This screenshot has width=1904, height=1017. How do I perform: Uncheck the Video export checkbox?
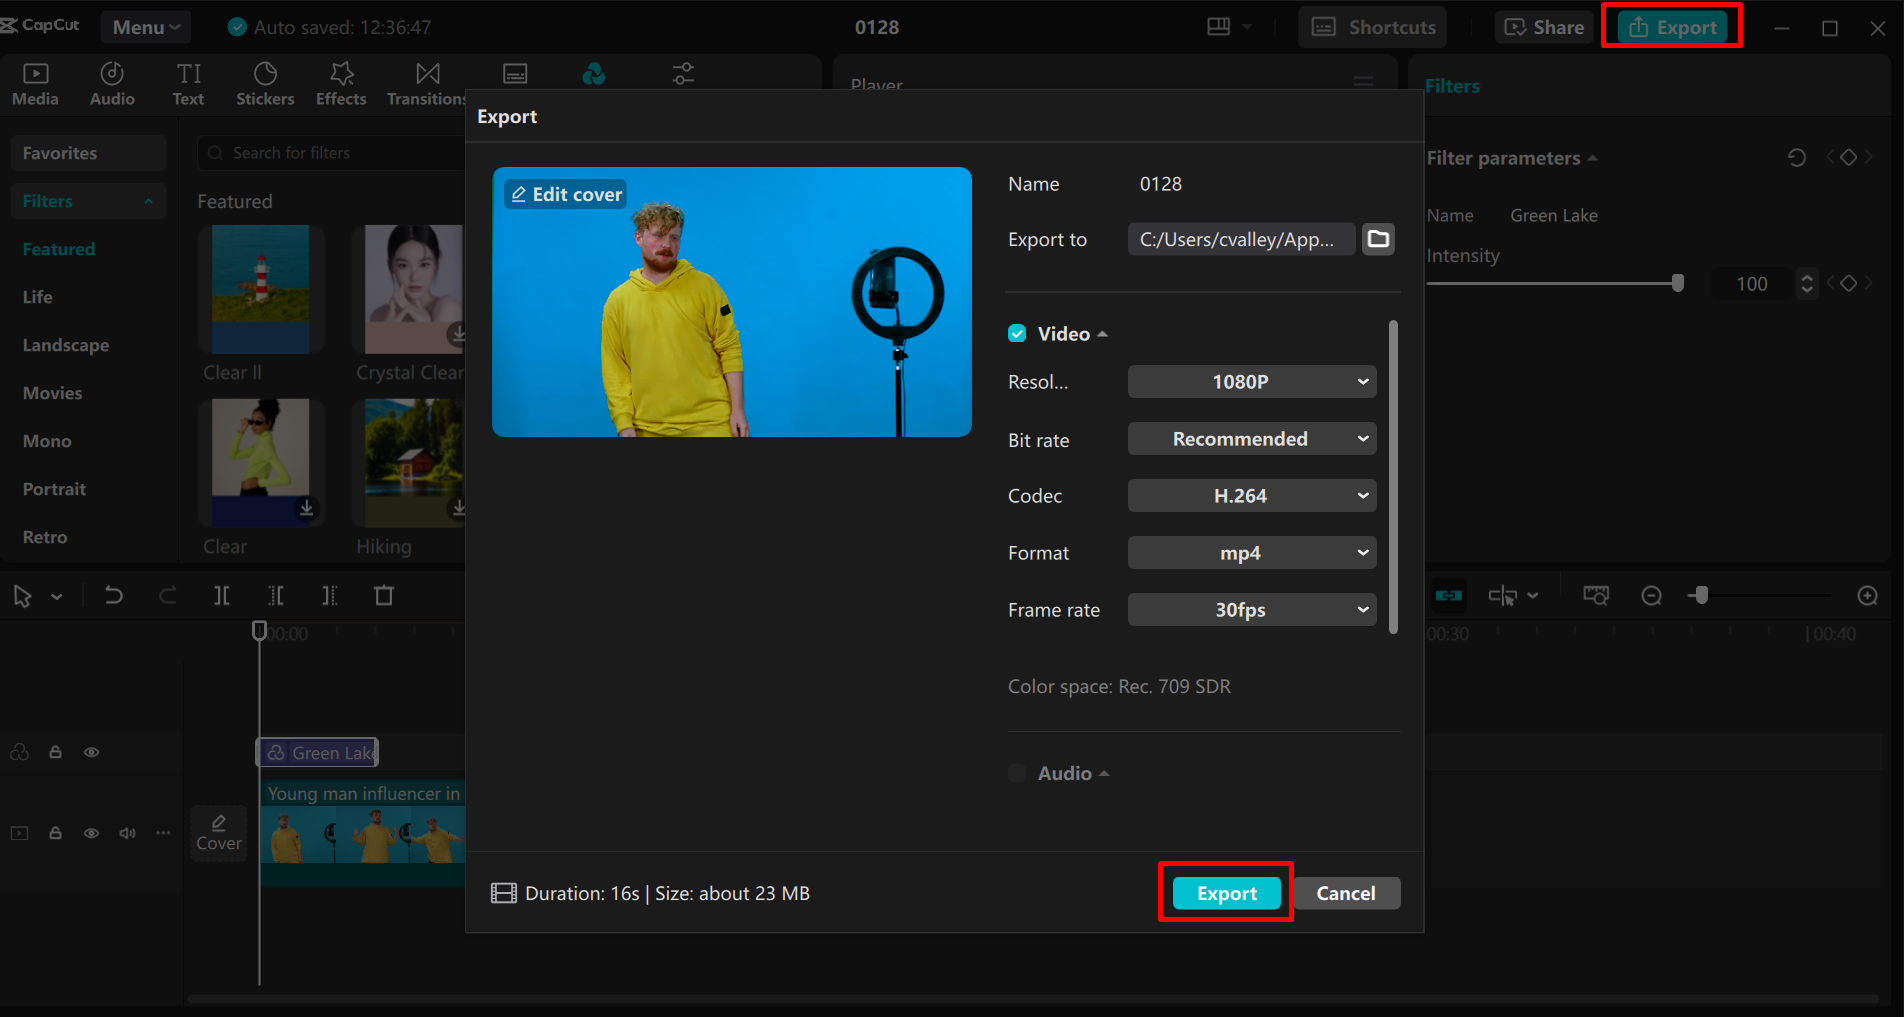tap(1017, 334)
